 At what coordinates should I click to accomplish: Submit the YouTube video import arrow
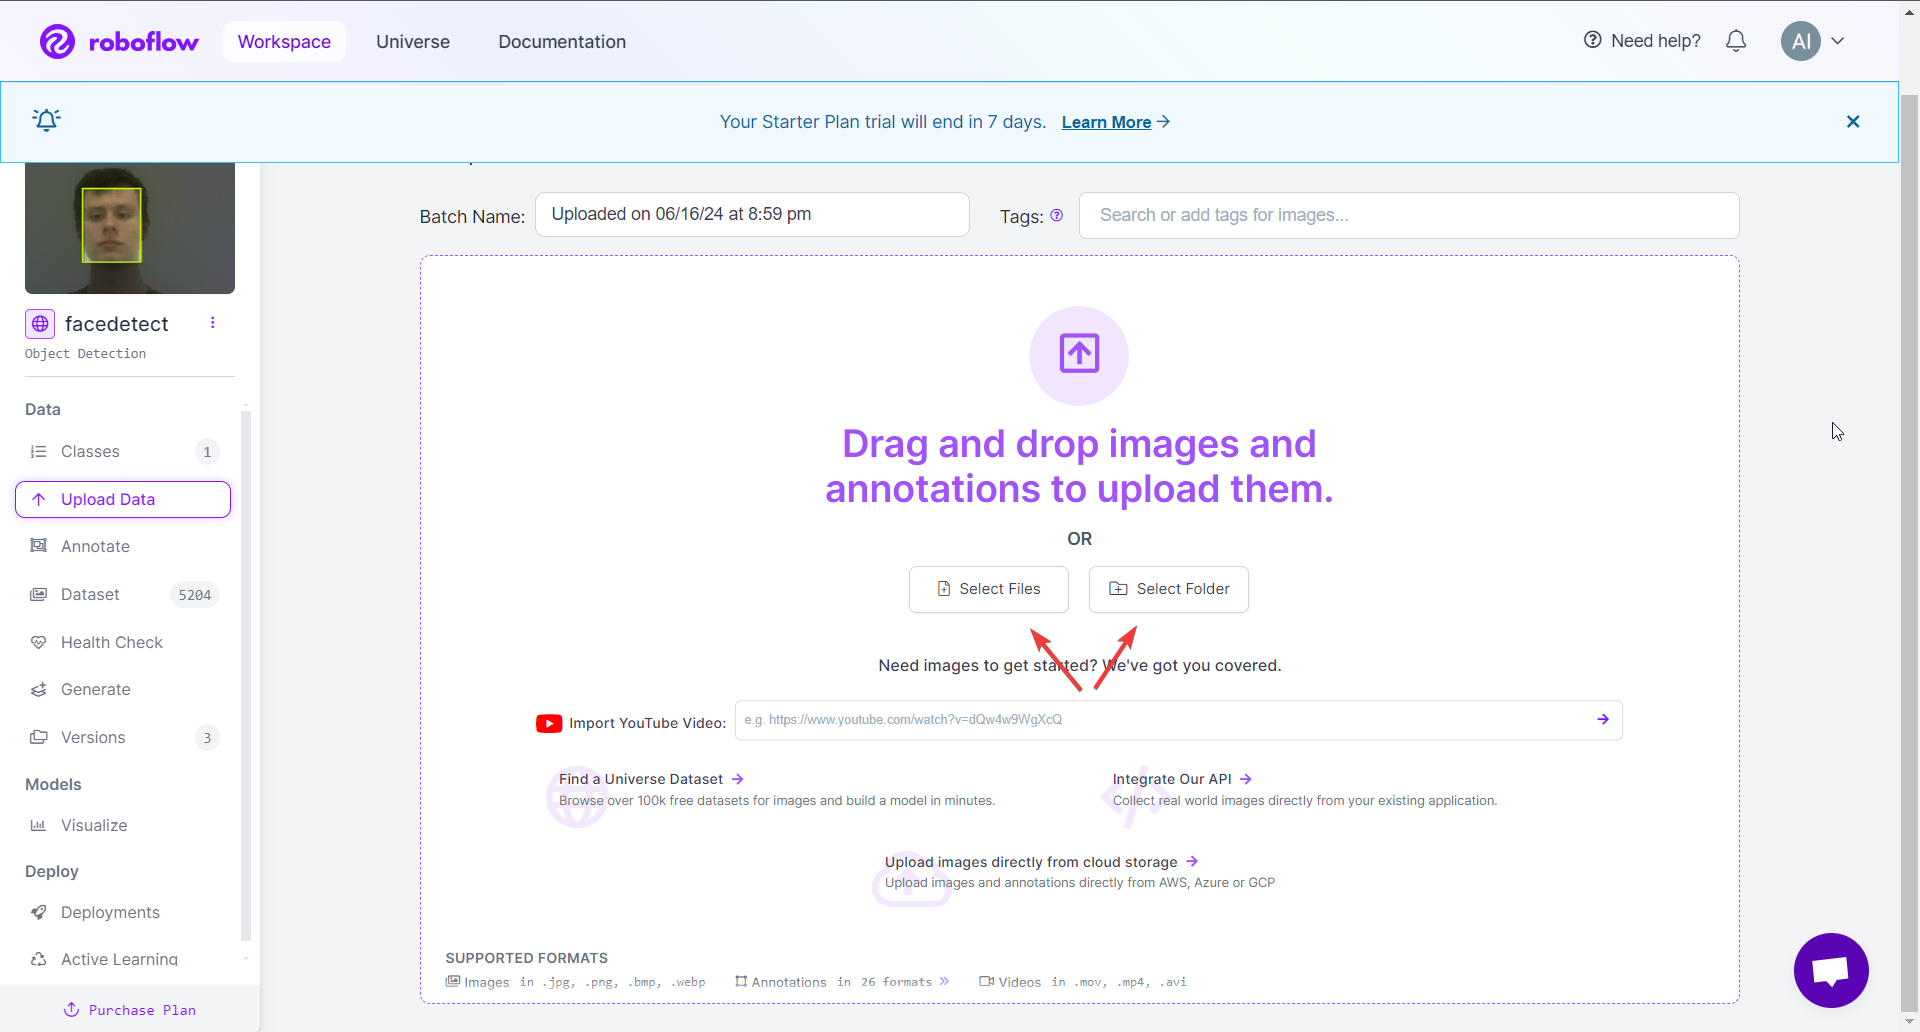click(1602, 719)
